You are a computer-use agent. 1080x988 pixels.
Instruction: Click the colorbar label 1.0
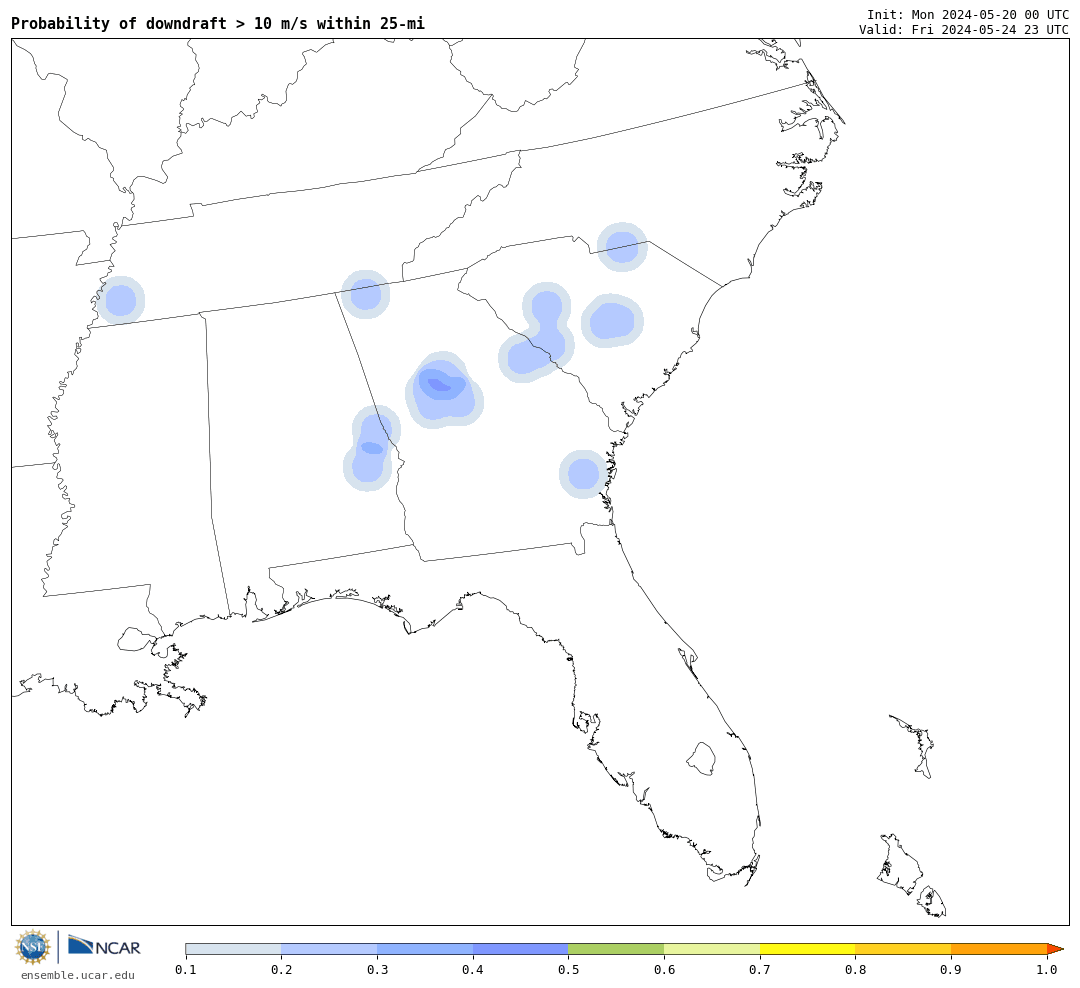pos(1047,970)
